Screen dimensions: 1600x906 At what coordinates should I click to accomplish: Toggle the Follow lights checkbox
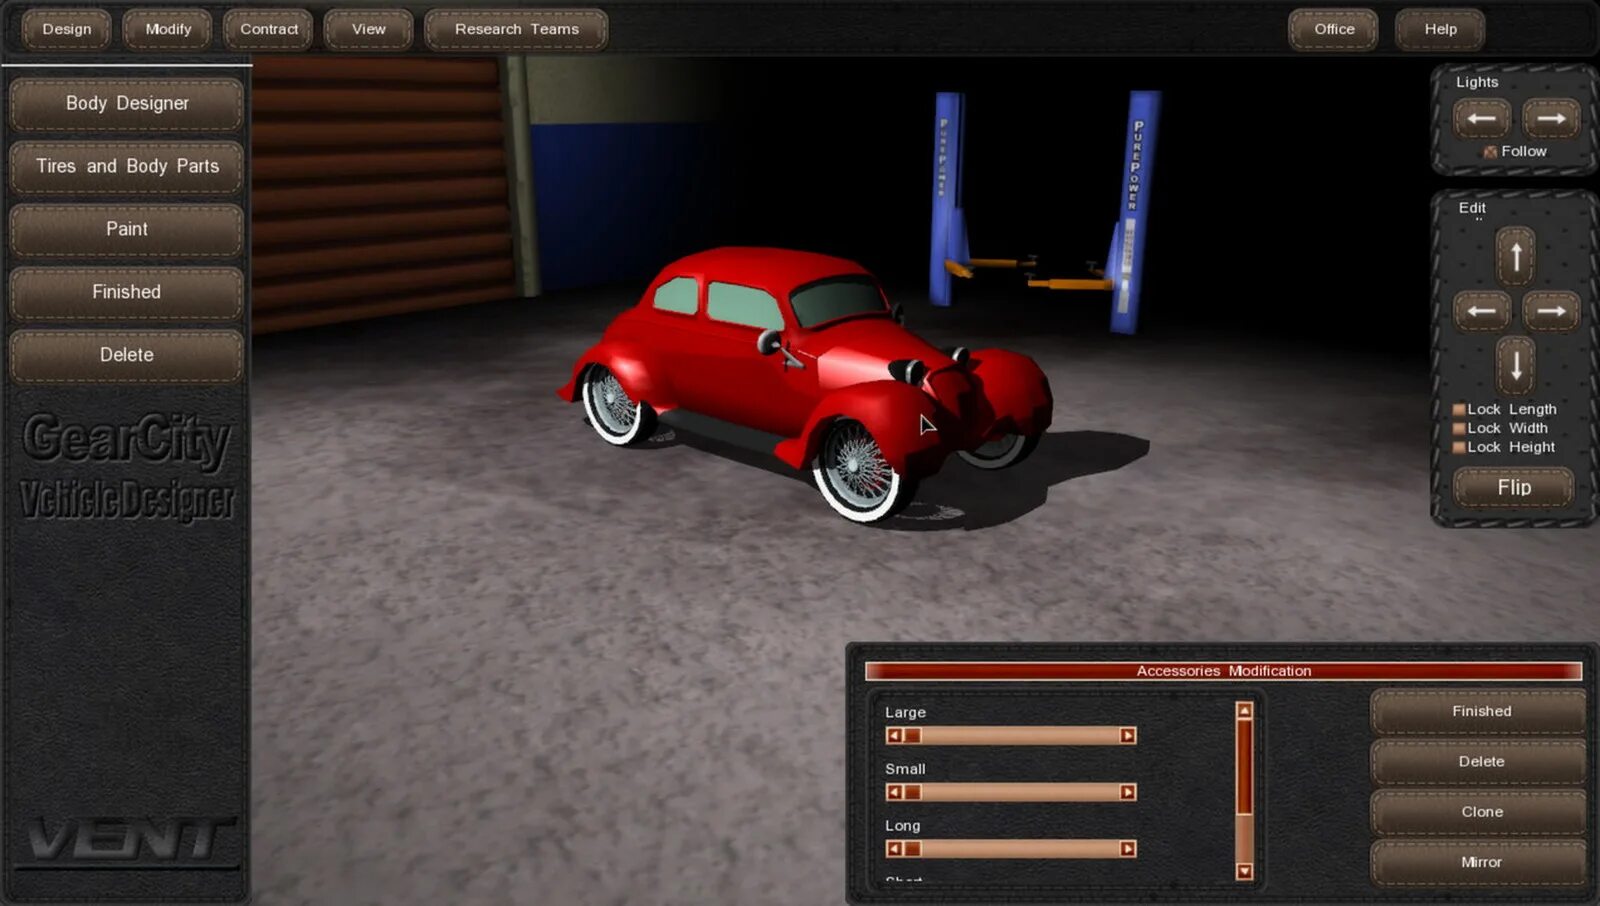[x=1490, y=152]
